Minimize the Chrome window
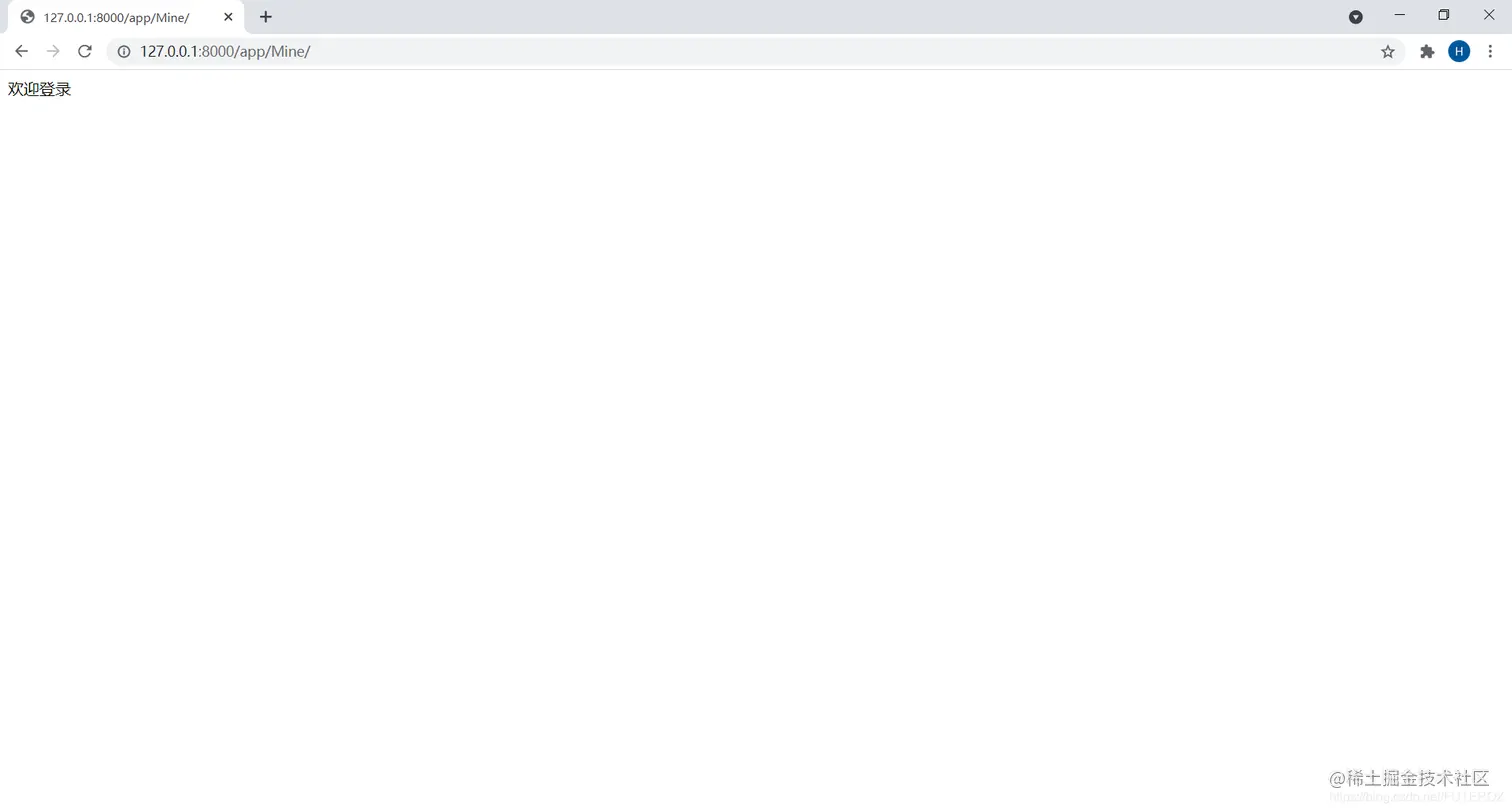This screenshot has height=811, width=1512. pos(1400,15)
